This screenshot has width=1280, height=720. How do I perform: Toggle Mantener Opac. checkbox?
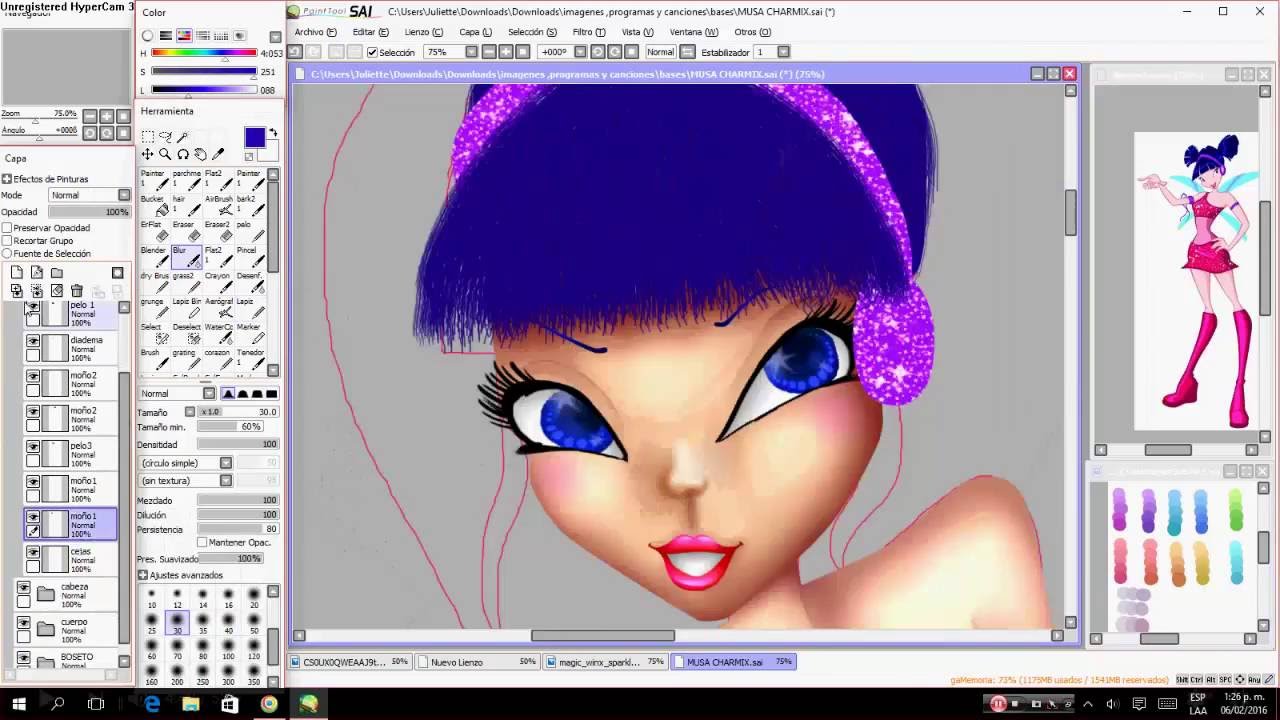(202, 542)
